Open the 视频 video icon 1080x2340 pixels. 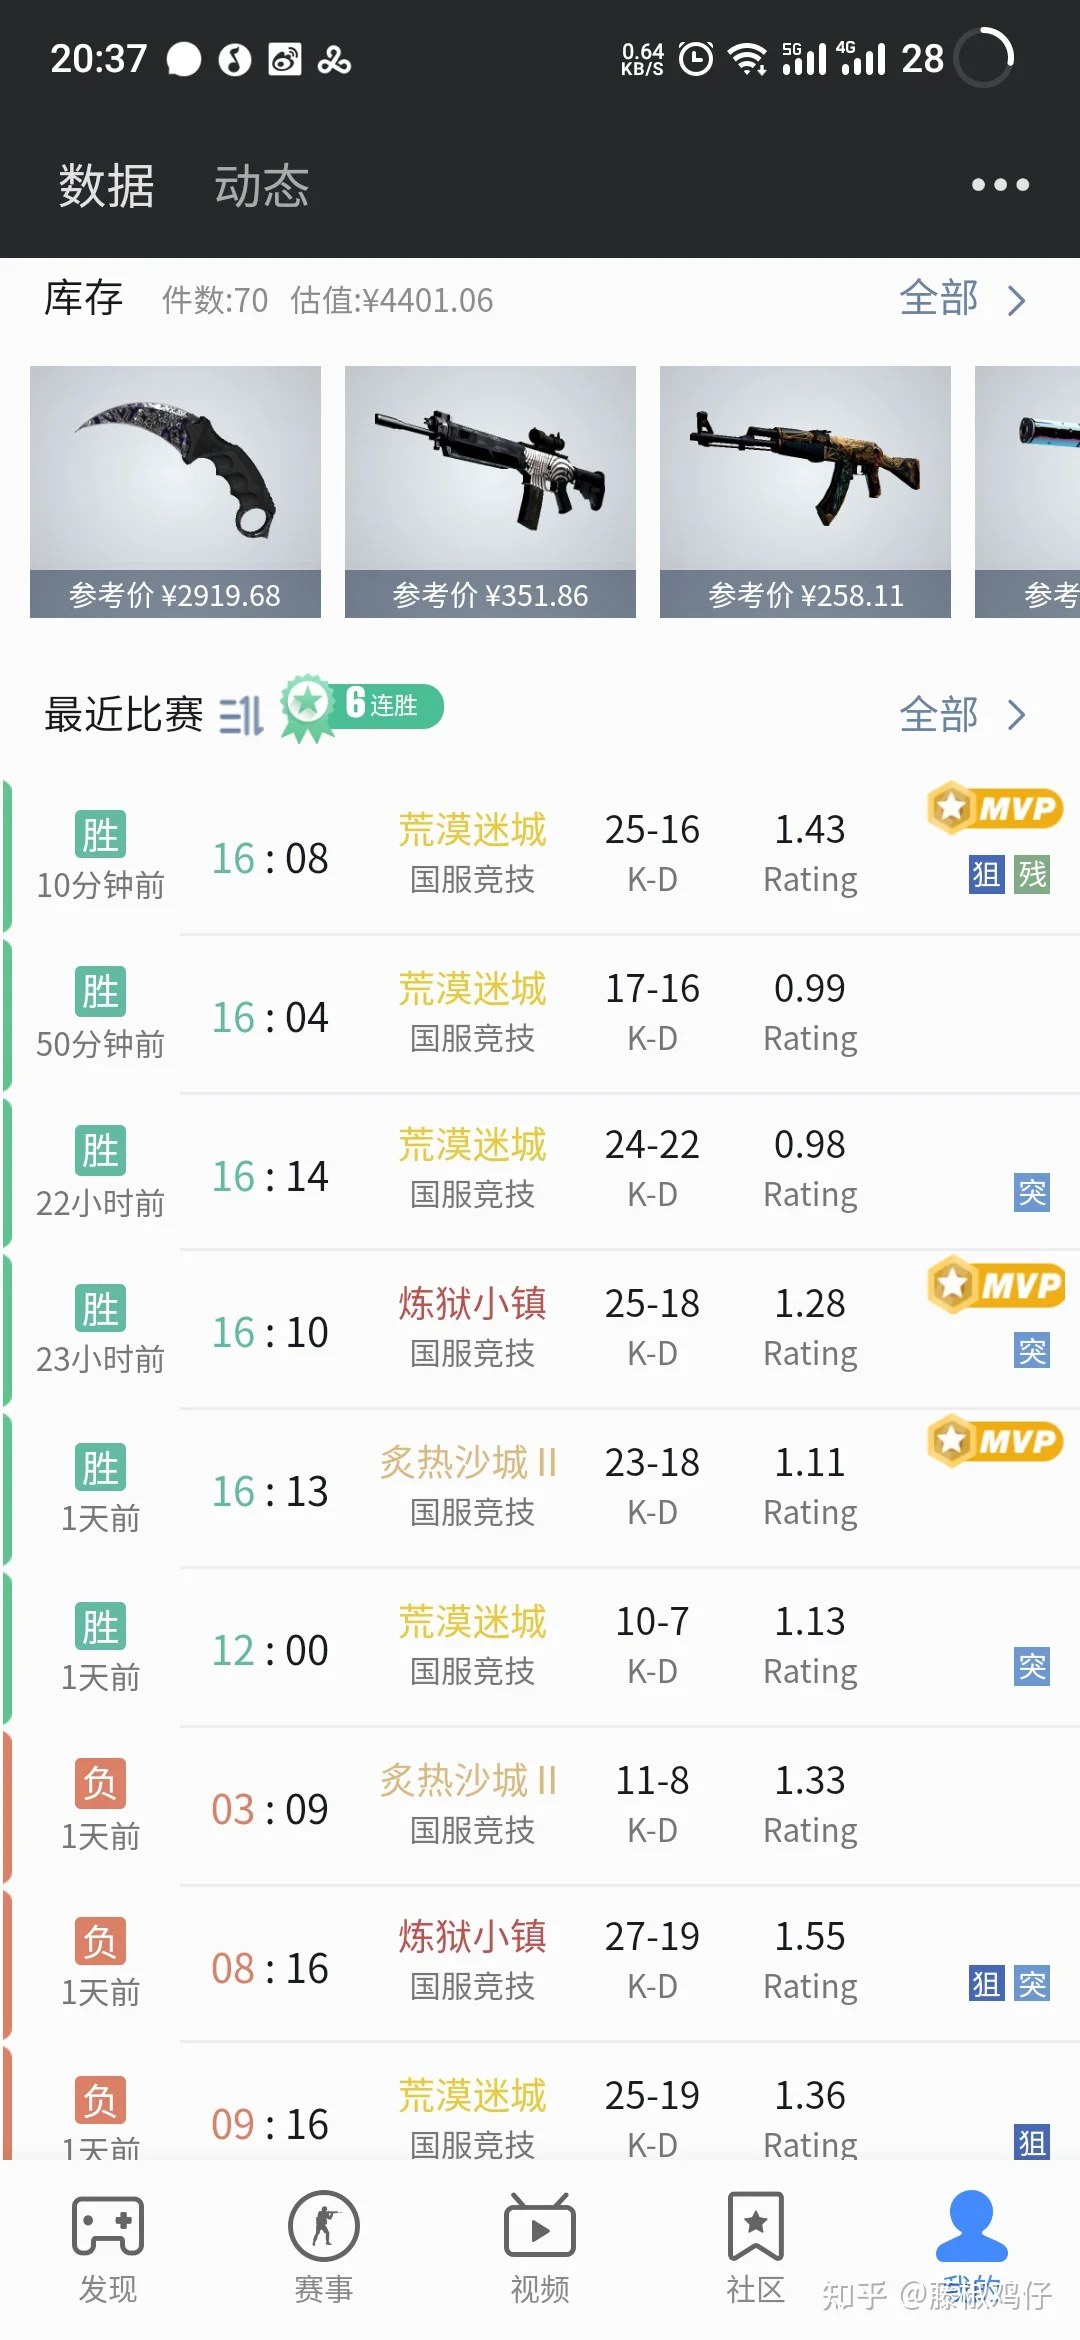539,2226
